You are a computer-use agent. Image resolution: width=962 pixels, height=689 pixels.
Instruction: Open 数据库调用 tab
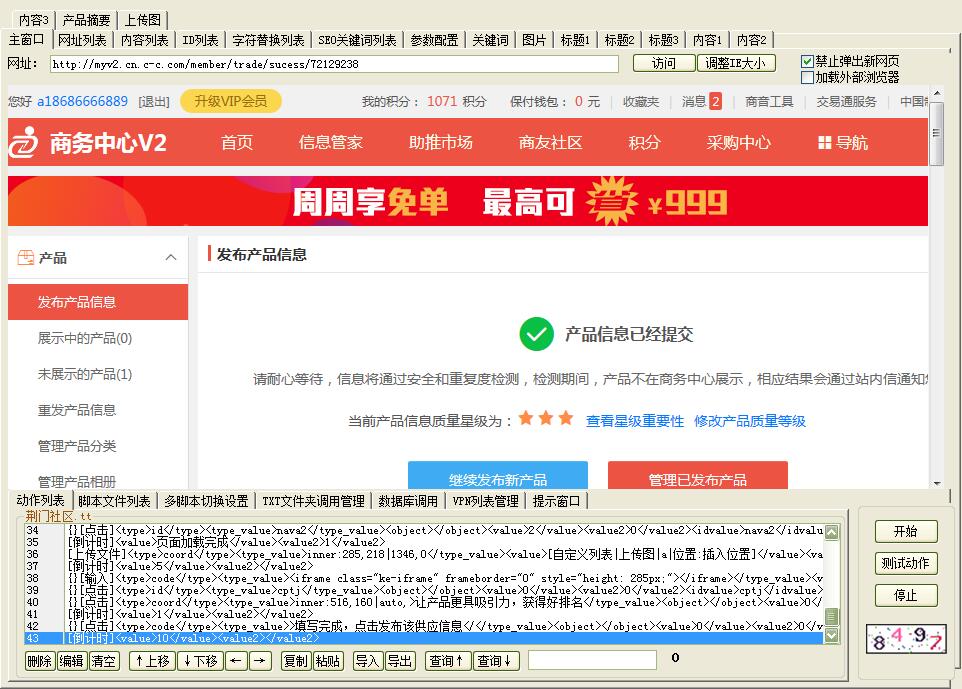coord(408,501)
